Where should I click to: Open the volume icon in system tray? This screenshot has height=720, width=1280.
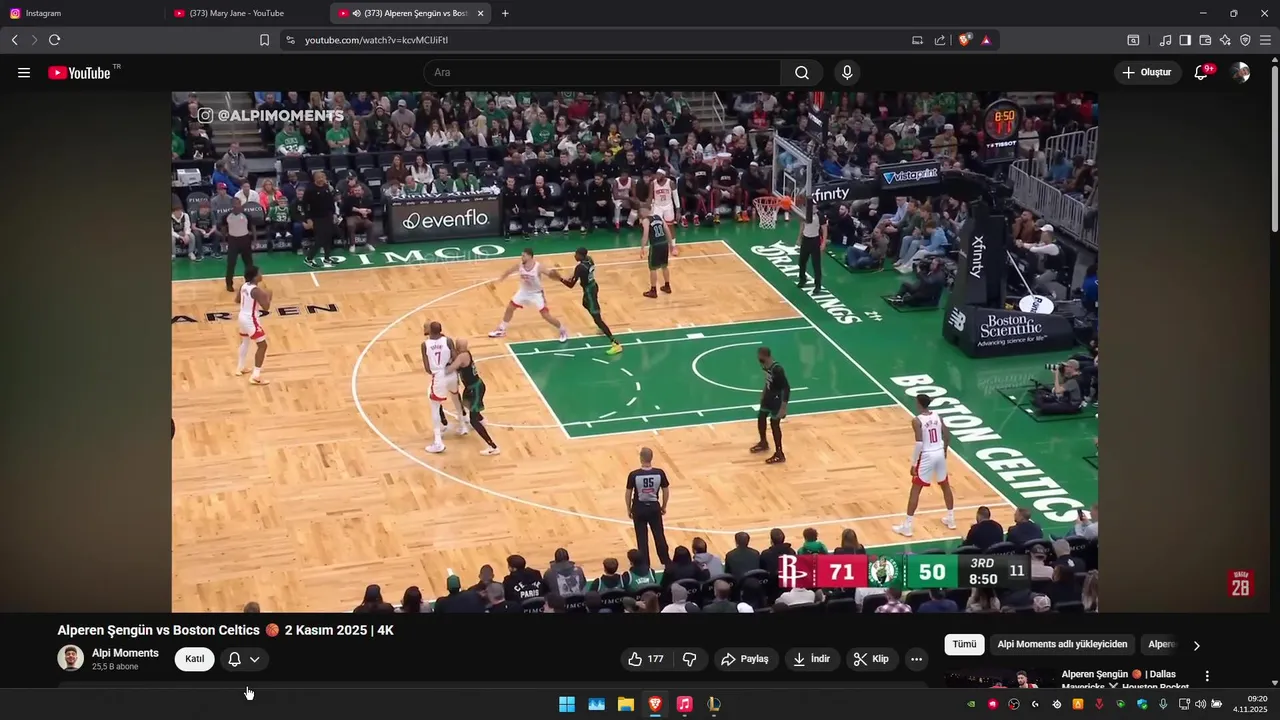point(1200,704)
